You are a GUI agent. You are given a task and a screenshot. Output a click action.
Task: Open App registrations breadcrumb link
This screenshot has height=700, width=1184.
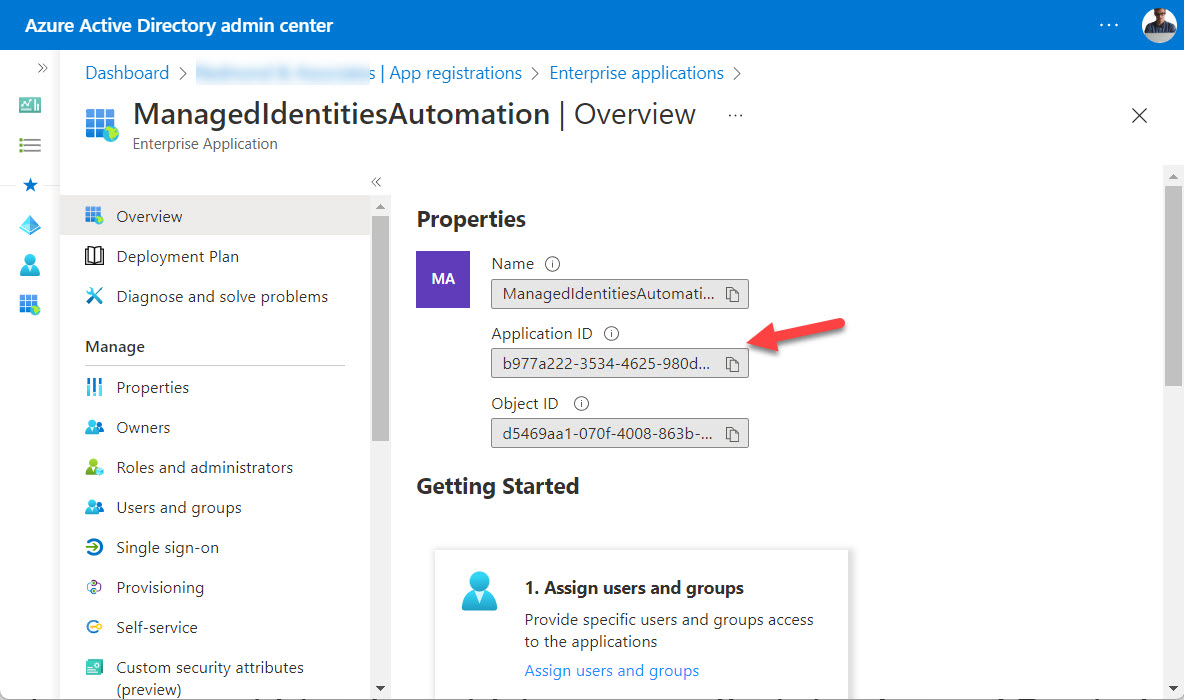tap(455, 72)
